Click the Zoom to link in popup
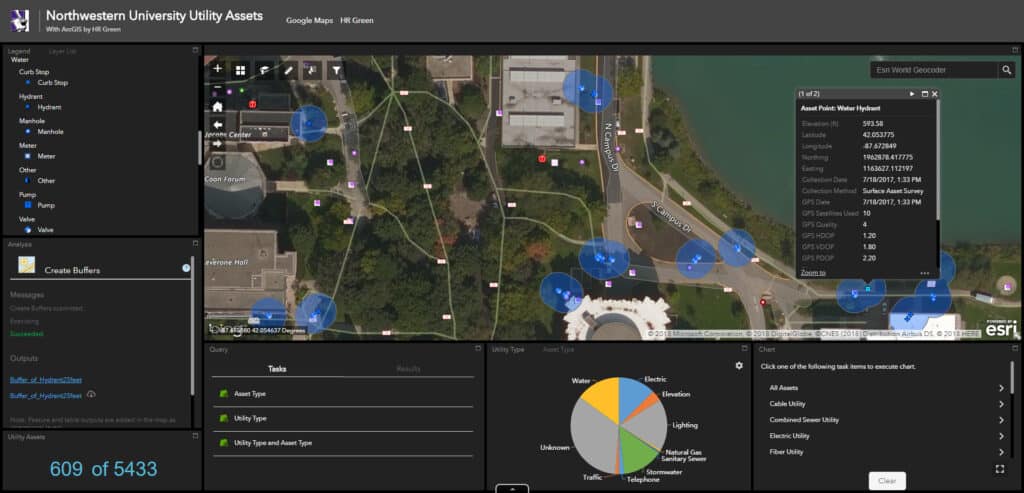This screenshot has height=493, width=1024. tap(813, 272)
